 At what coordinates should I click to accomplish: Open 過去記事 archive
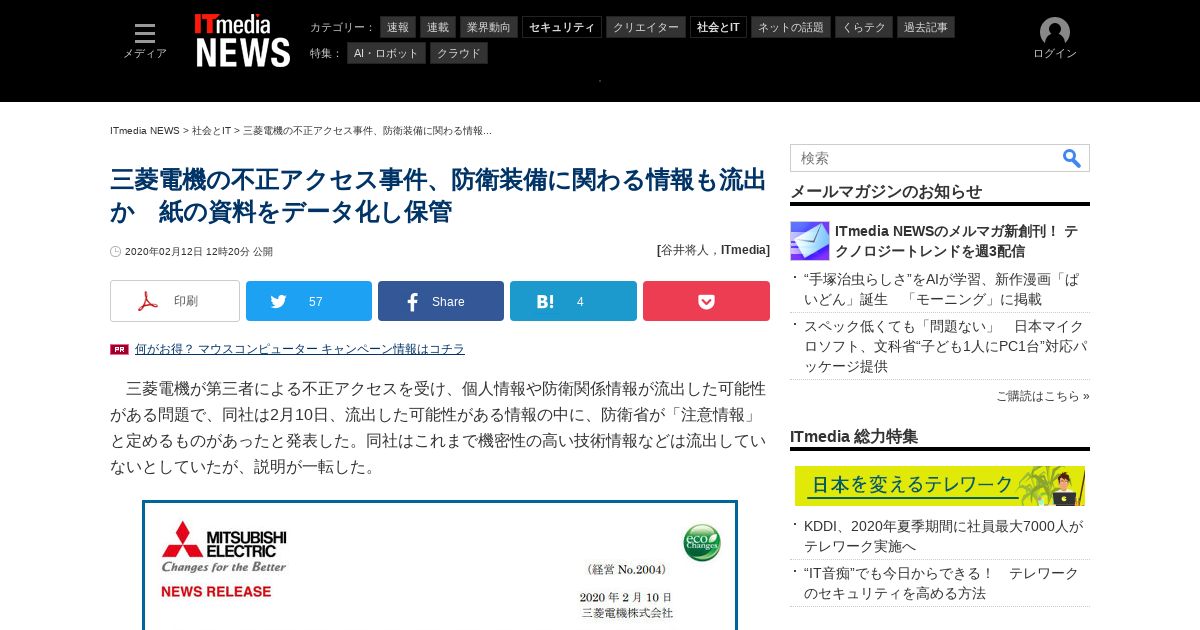[x=926, y=27]
